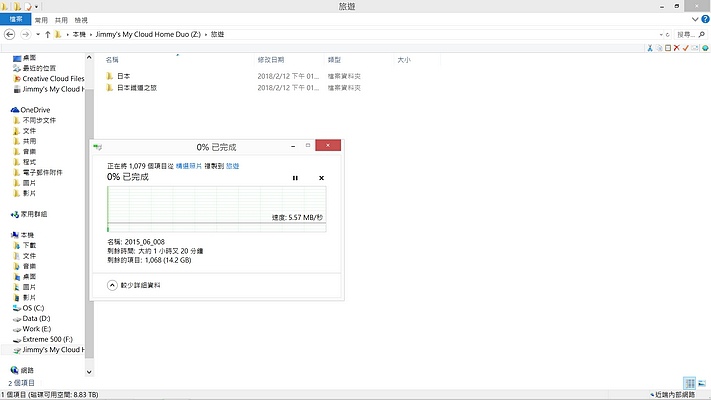Open the recent locations dropdown arrow
Image resolution: width=711 pixels, height=400 pixels.
pyautogui.click(x=38, y=34)
